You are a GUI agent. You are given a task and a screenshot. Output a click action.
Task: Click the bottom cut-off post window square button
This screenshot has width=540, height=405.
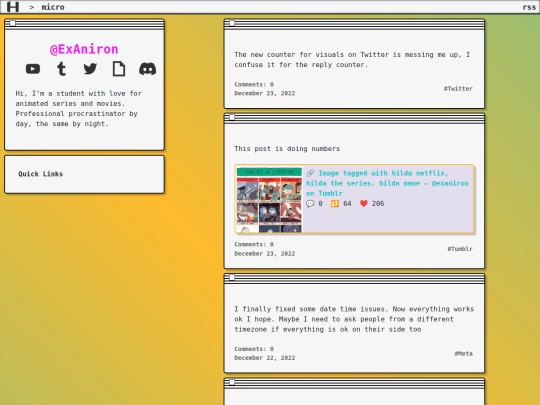[232, 382]
